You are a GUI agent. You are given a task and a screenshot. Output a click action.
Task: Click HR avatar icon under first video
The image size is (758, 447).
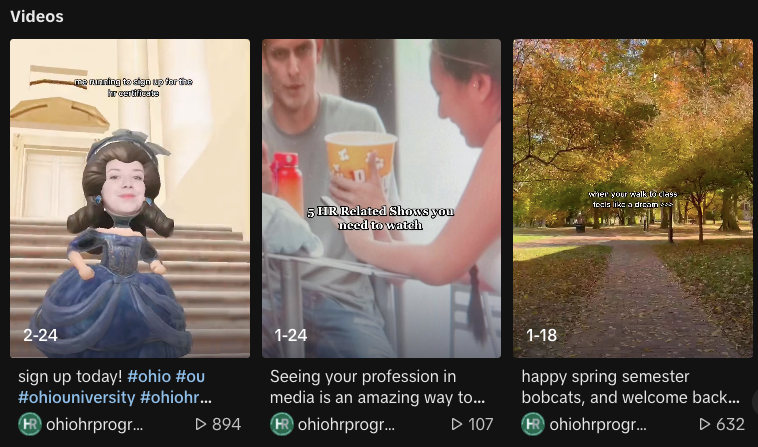[x=30, y=424]
